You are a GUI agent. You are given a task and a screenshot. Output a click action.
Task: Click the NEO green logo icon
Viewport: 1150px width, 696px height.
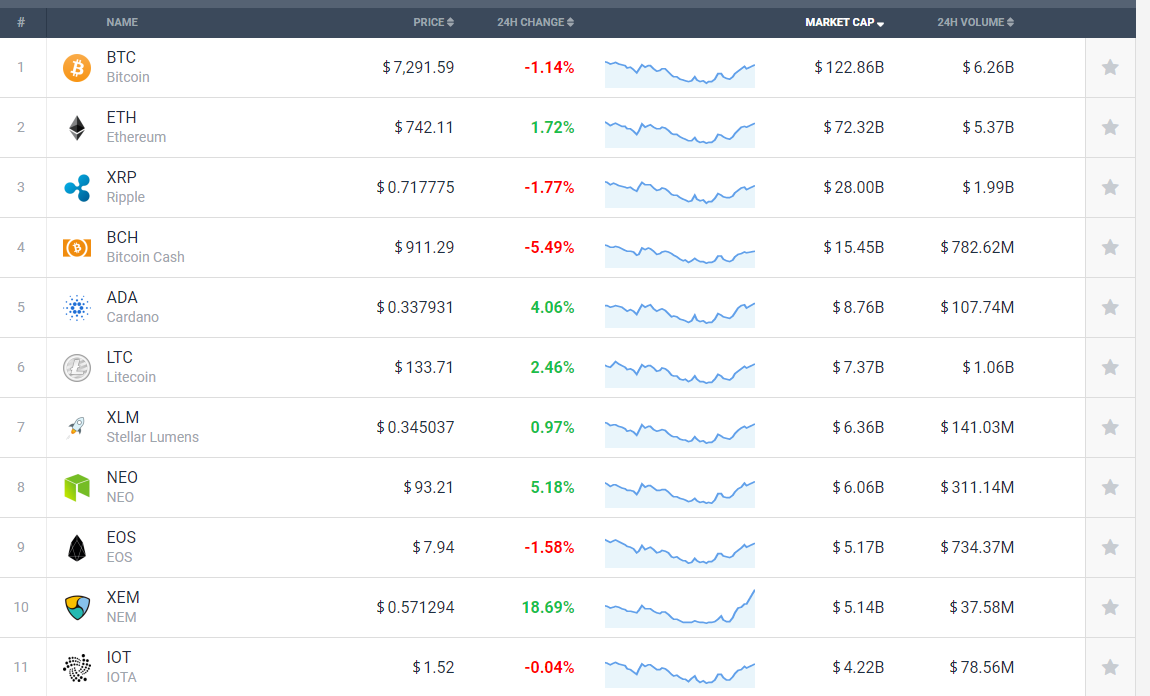[77, 488]
